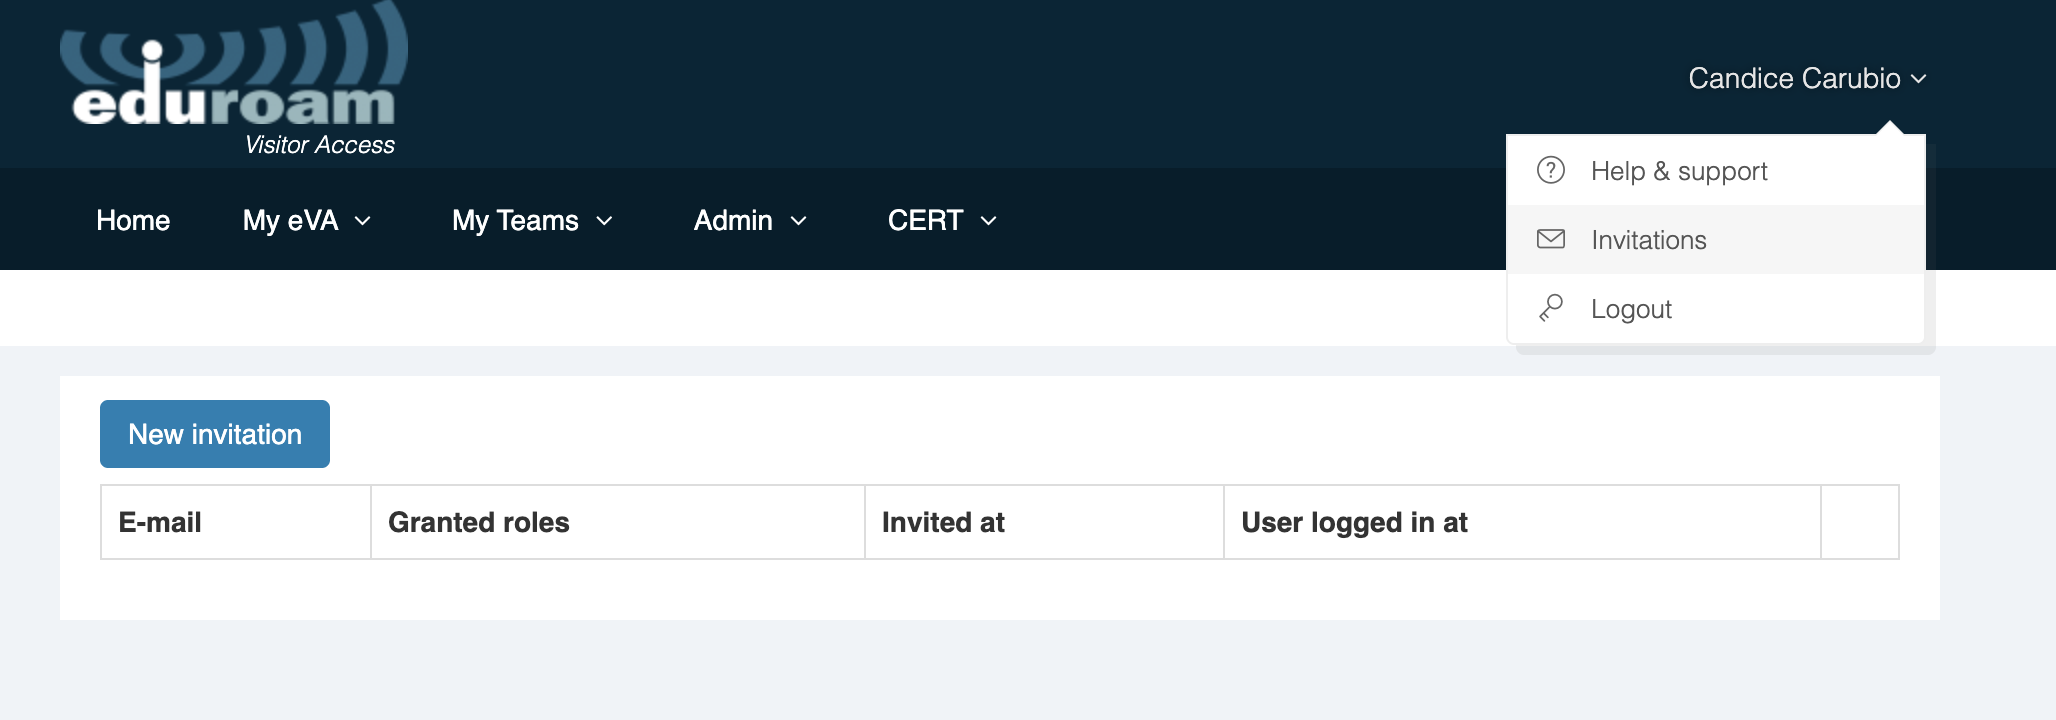
Task: Expand the chevron next to My eVA
Action: pyautogui.click(x=363, y=221)
